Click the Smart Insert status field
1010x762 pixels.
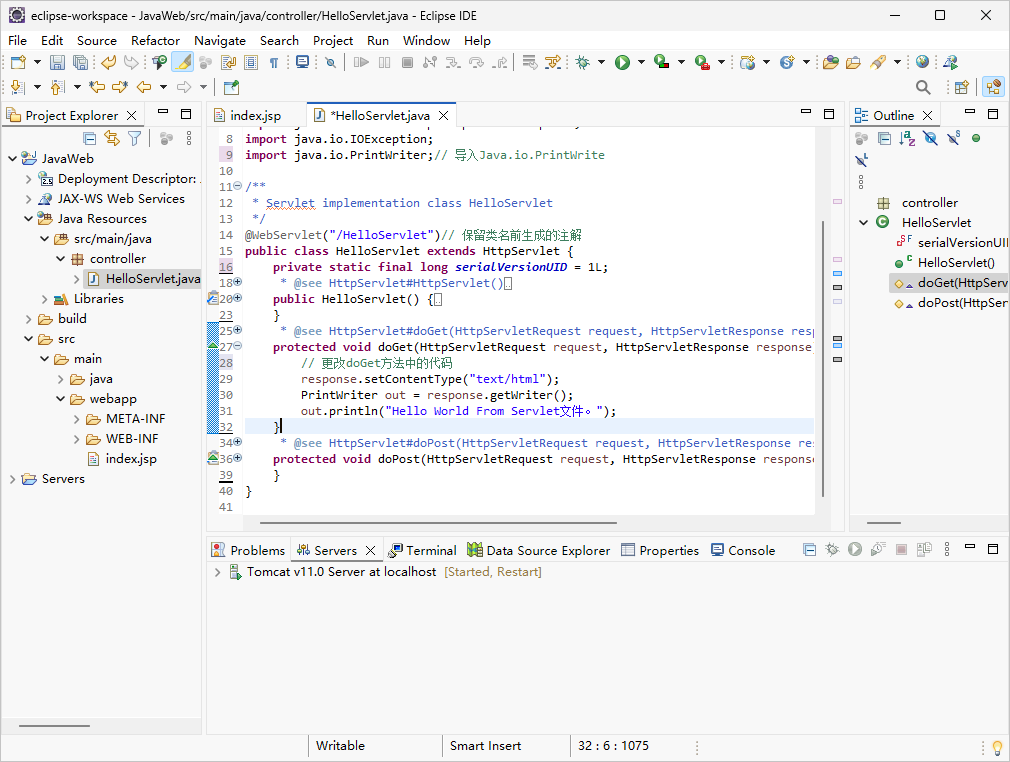(486, 746)
